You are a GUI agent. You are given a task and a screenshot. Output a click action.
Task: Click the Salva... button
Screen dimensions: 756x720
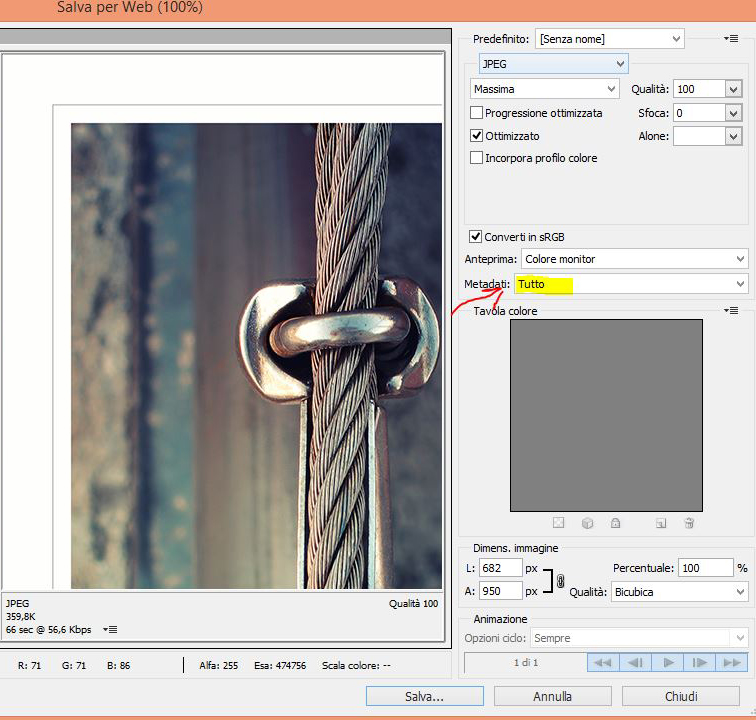[x=424, y=696]
